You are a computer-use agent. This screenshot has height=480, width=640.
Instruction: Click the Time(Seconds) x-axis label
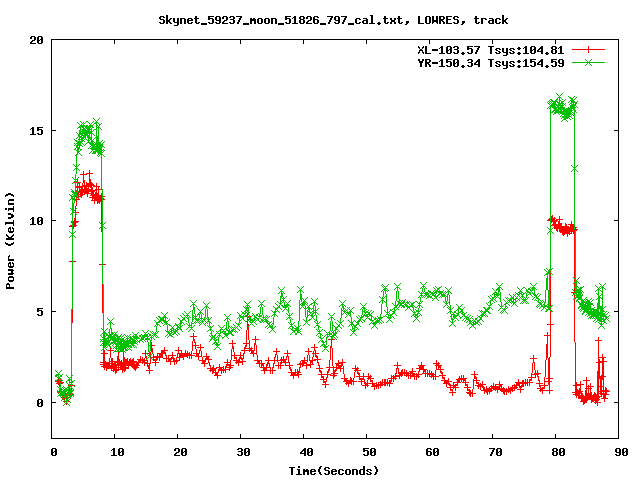coord(334,471)
